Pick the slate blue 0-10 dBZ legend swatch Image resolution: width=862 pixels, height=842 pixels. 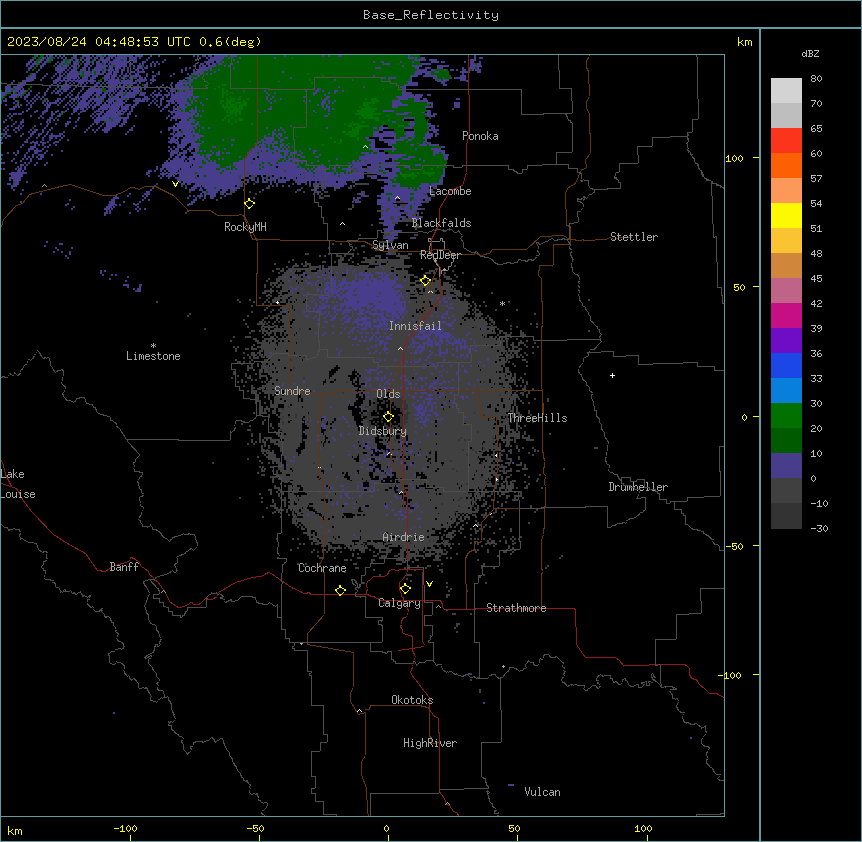786,466
